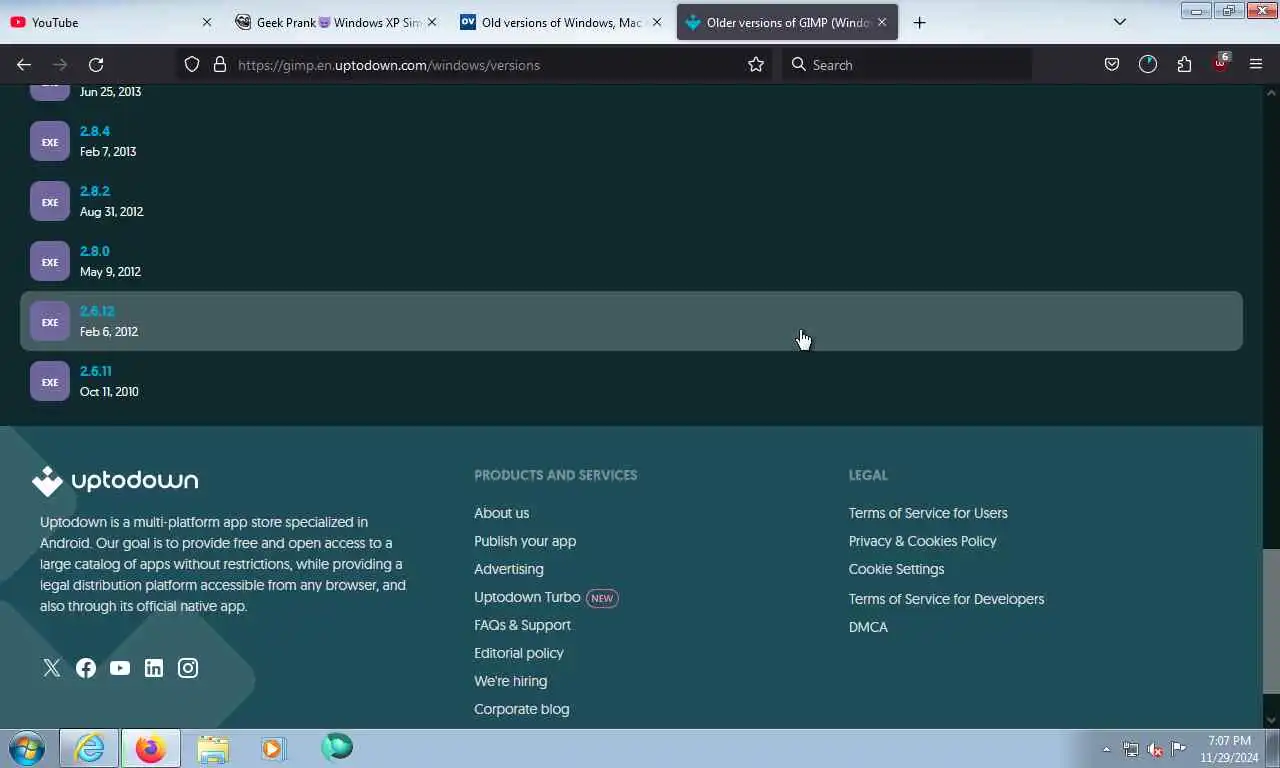Open the Publish your app link
The image size is (1280, 768).
pos(525,541)
